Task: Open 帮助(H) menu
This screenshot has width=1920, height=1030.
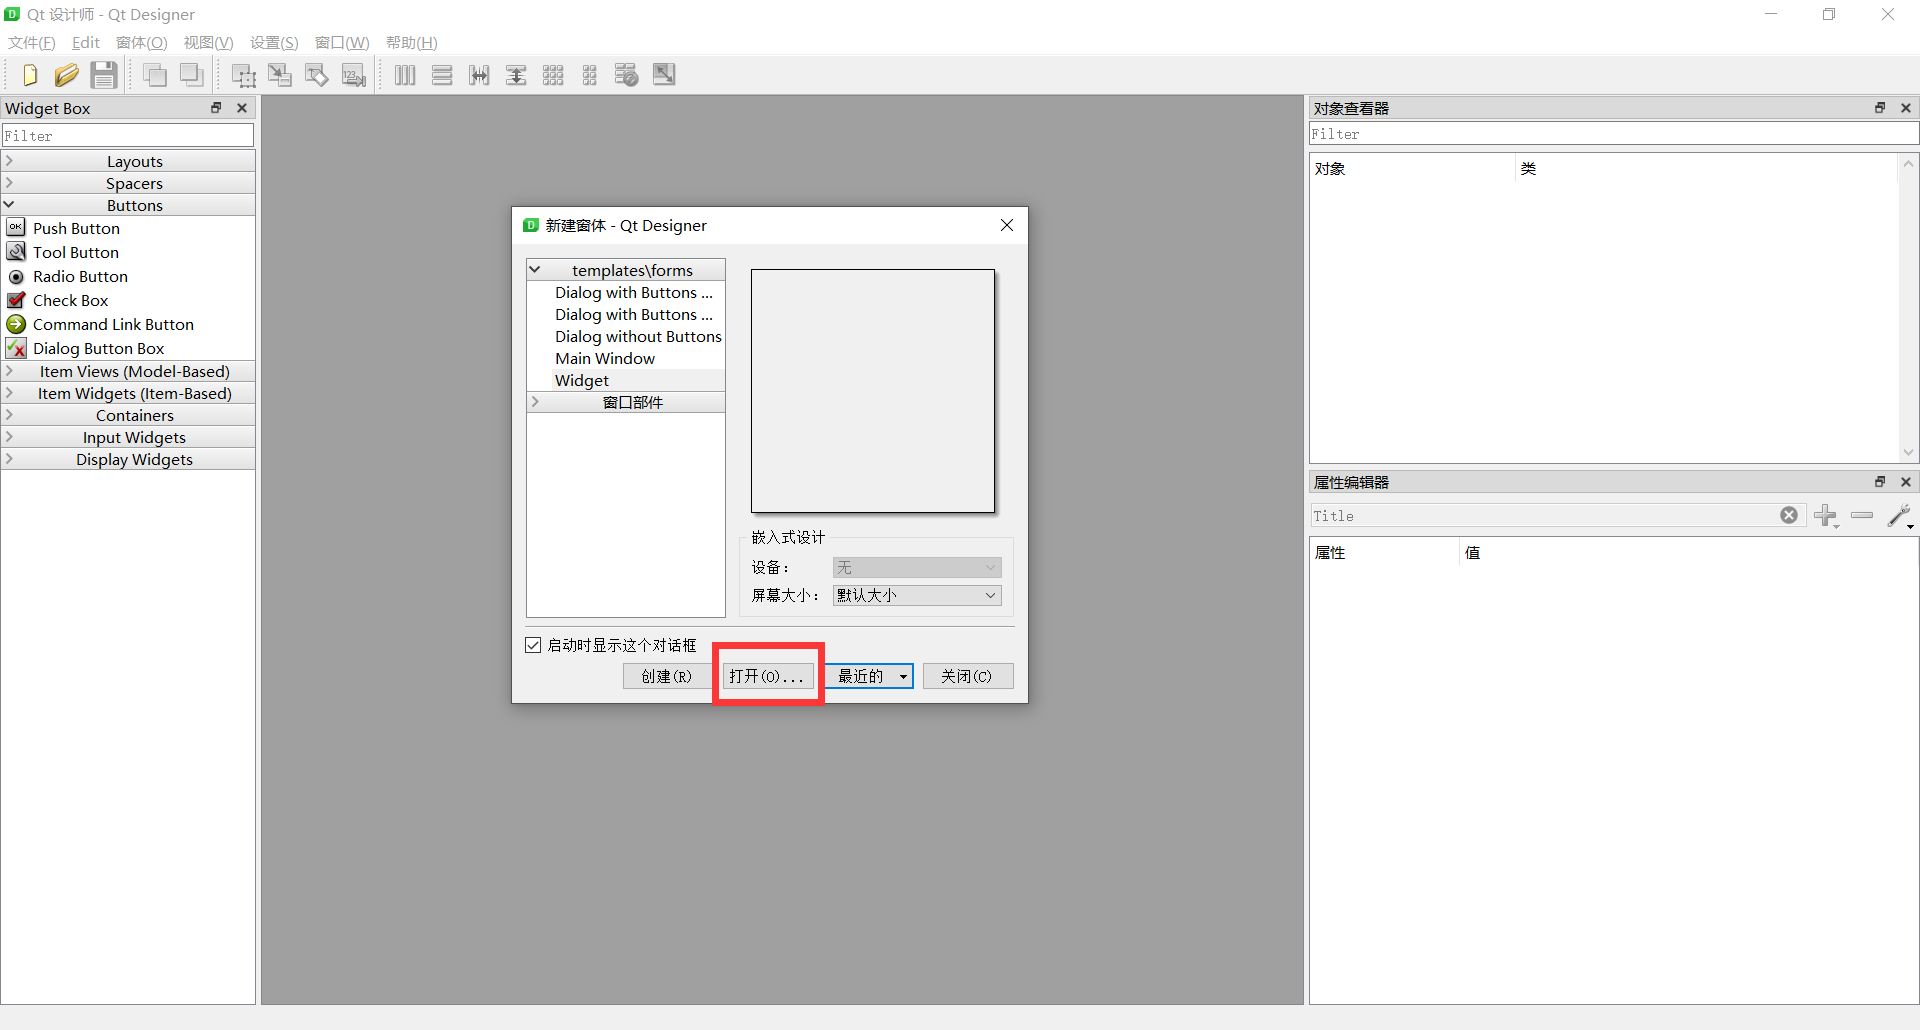Action: click(x=412, y=43)
